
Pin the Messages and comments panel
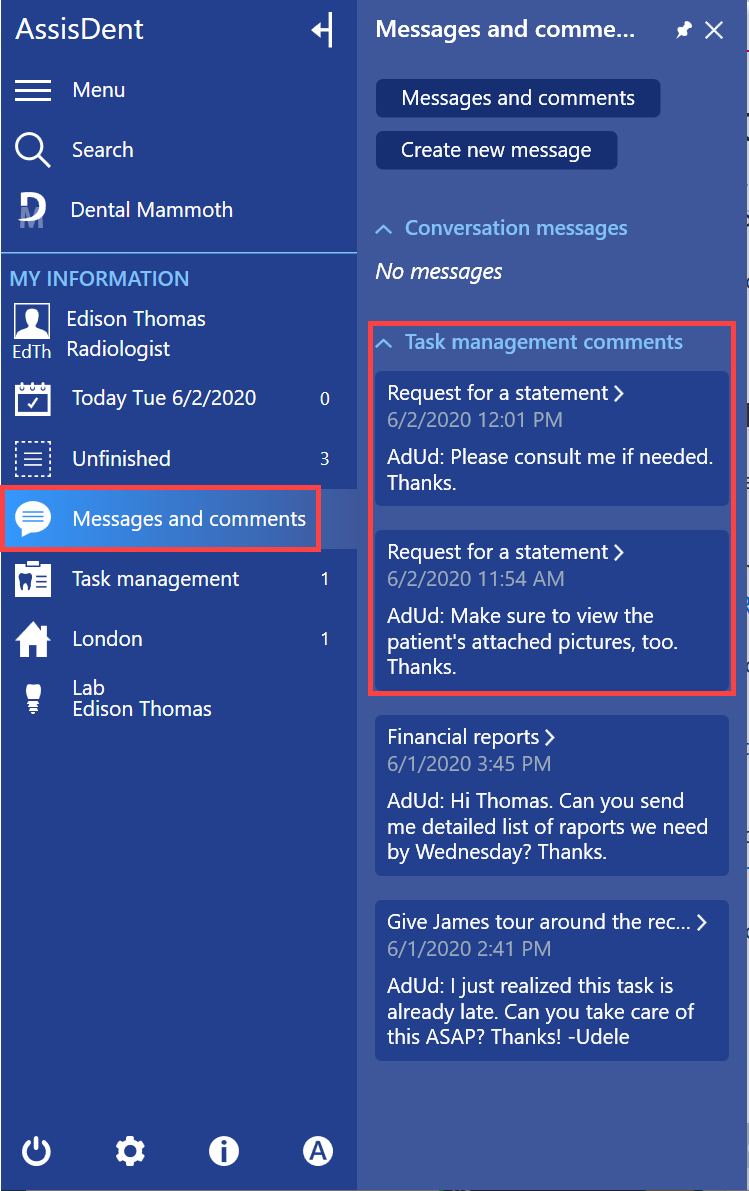point(684,30)
